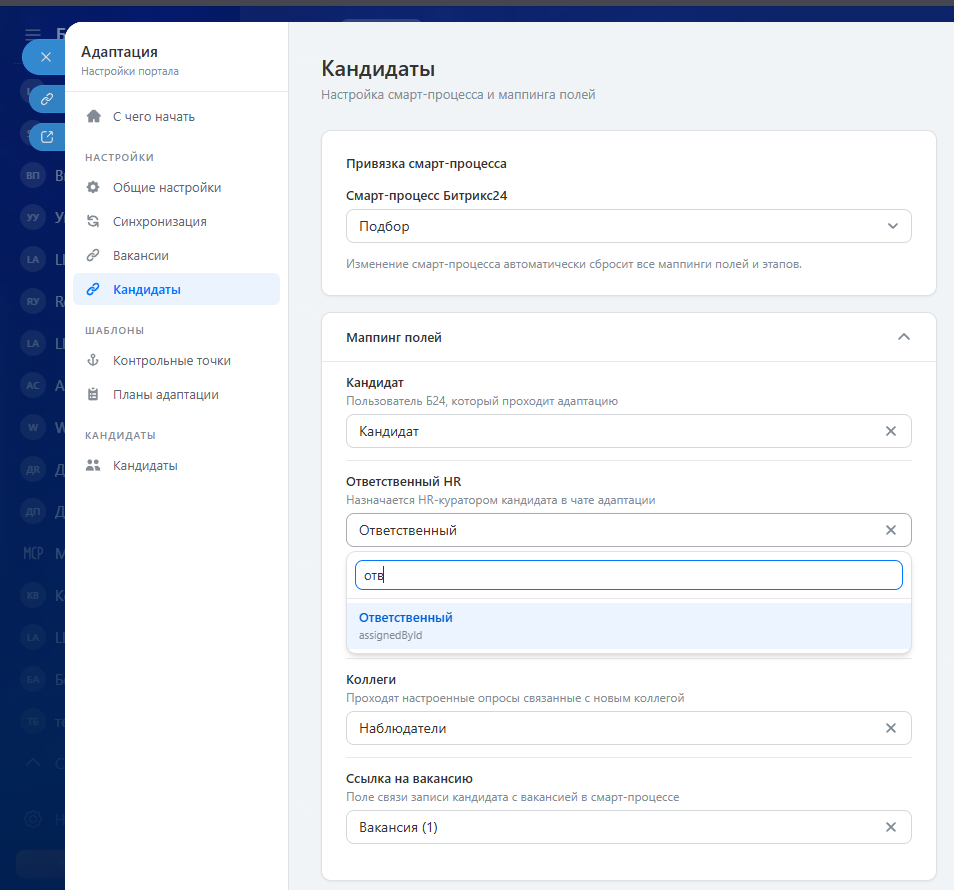Close the slider panel with X button

pos(45,57)
